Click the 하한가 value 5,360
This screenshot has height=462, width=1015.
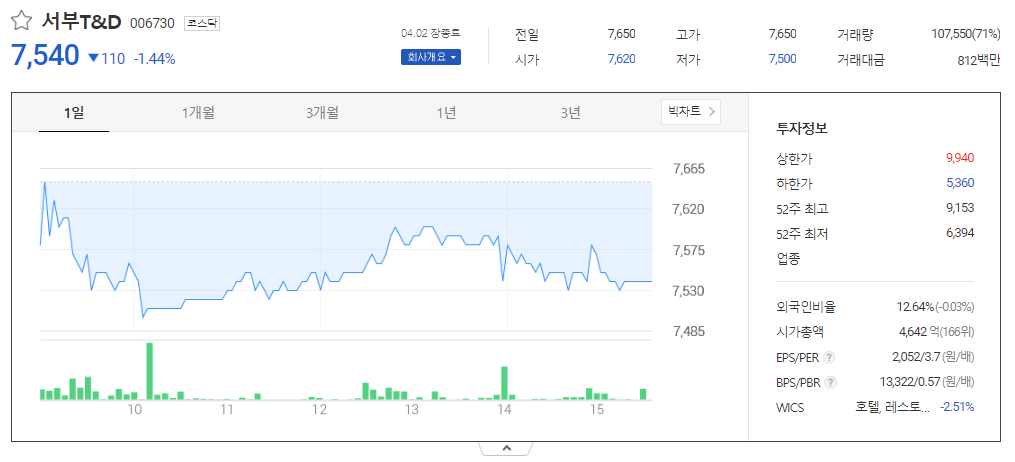960,183
